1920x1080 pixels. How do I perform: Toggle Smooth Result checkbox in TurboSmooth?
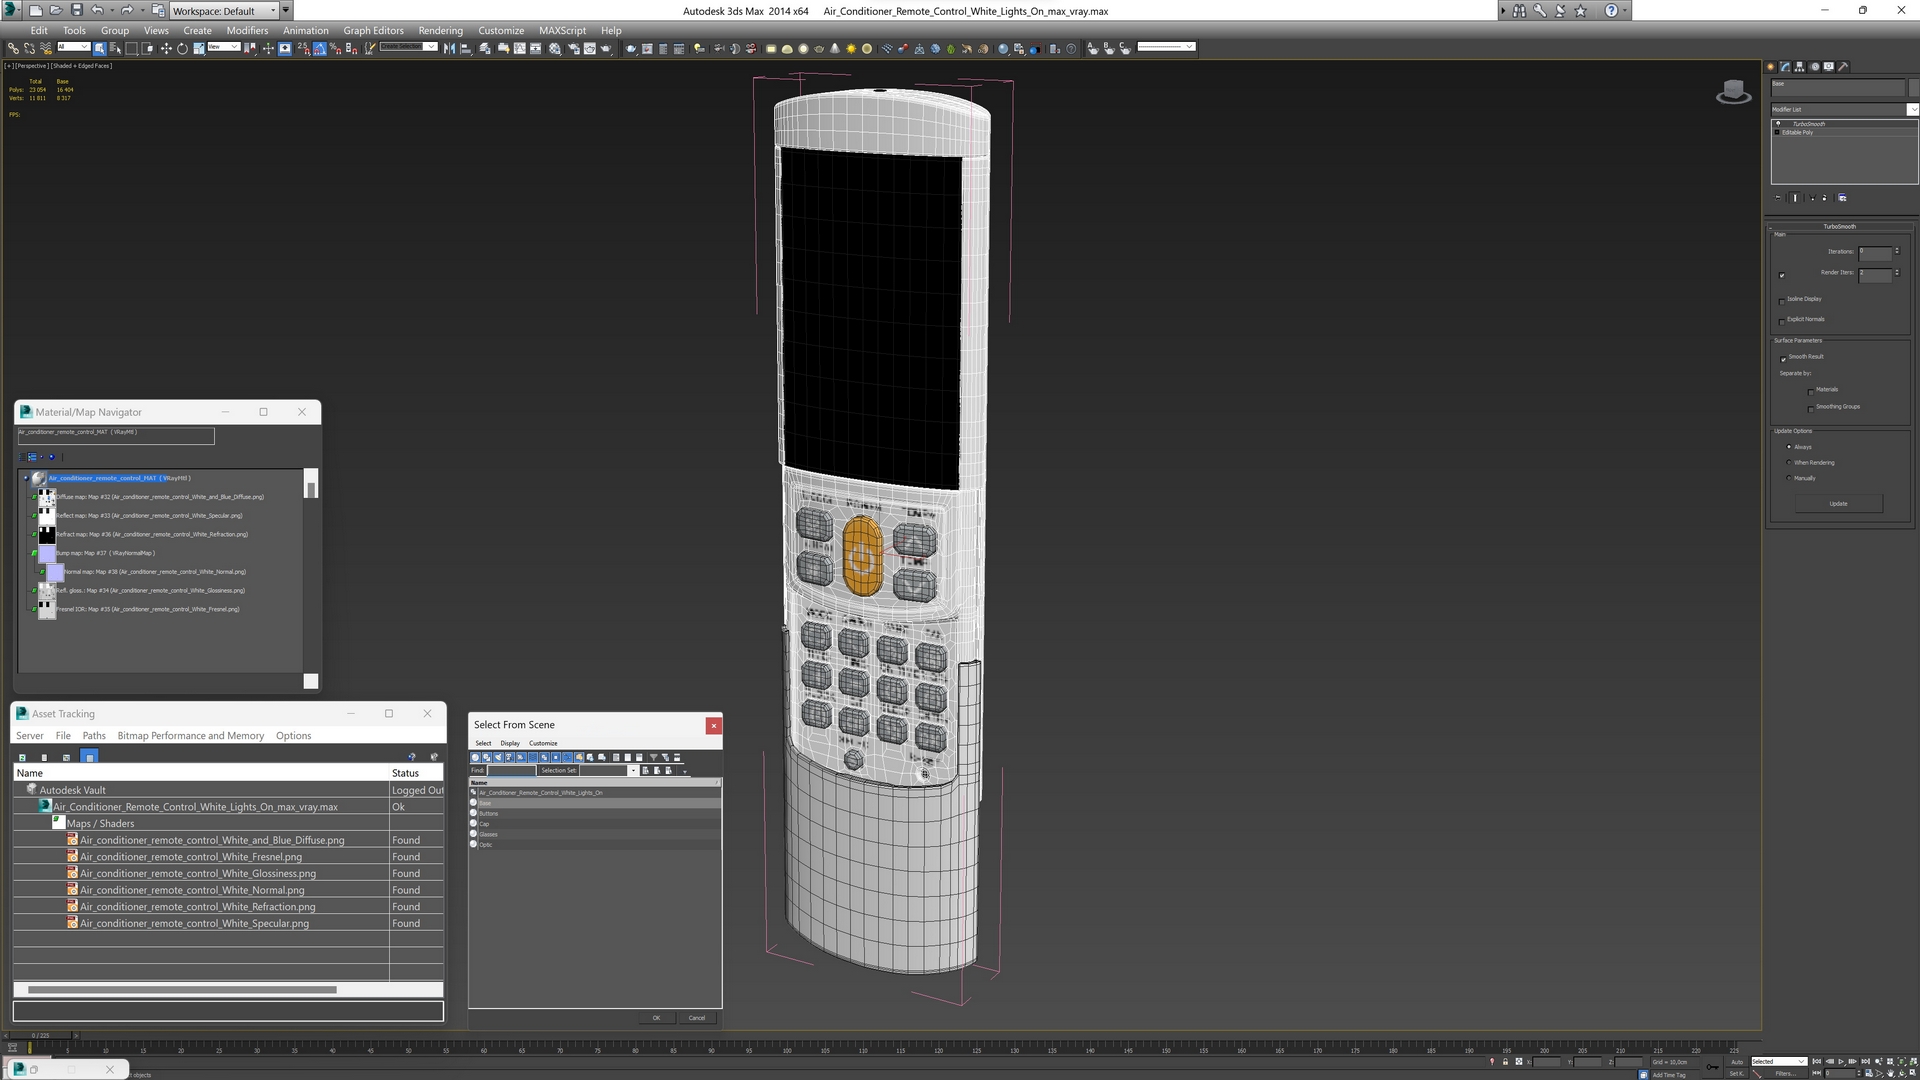pyautogui.click(x=1783, y=359)
